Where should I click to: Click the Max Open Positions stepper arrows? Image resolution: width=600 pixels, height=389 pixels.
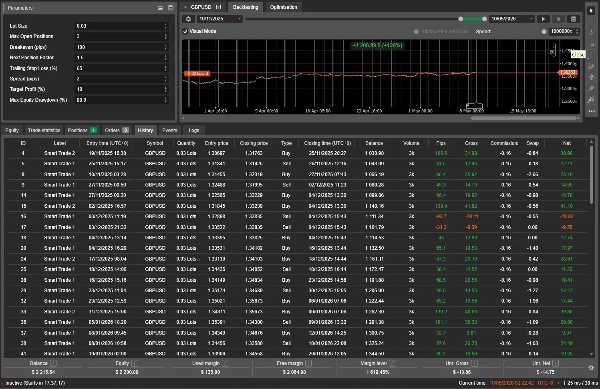coord(165,36)
